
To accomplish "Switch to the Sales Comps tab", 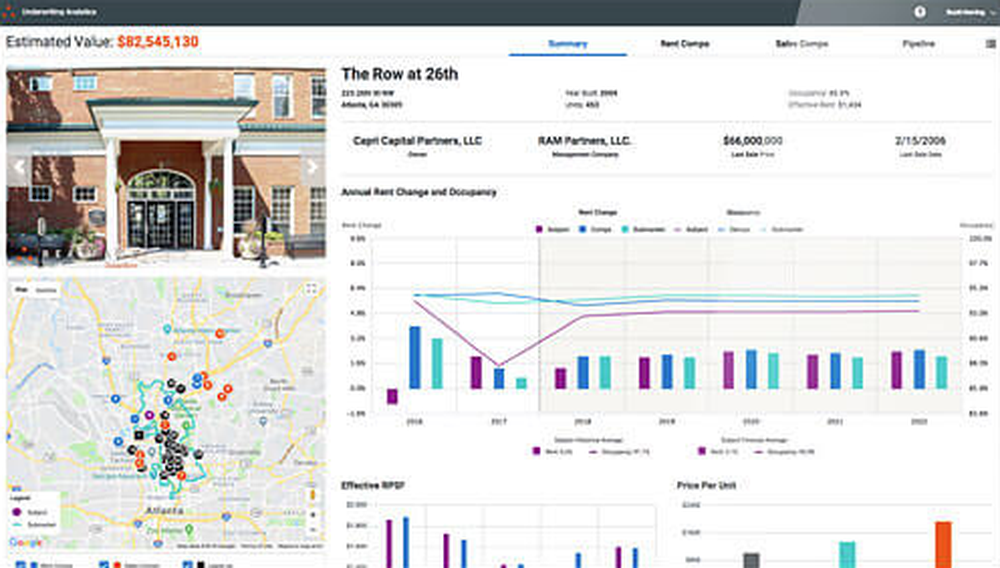I will (x=802, y=44).
